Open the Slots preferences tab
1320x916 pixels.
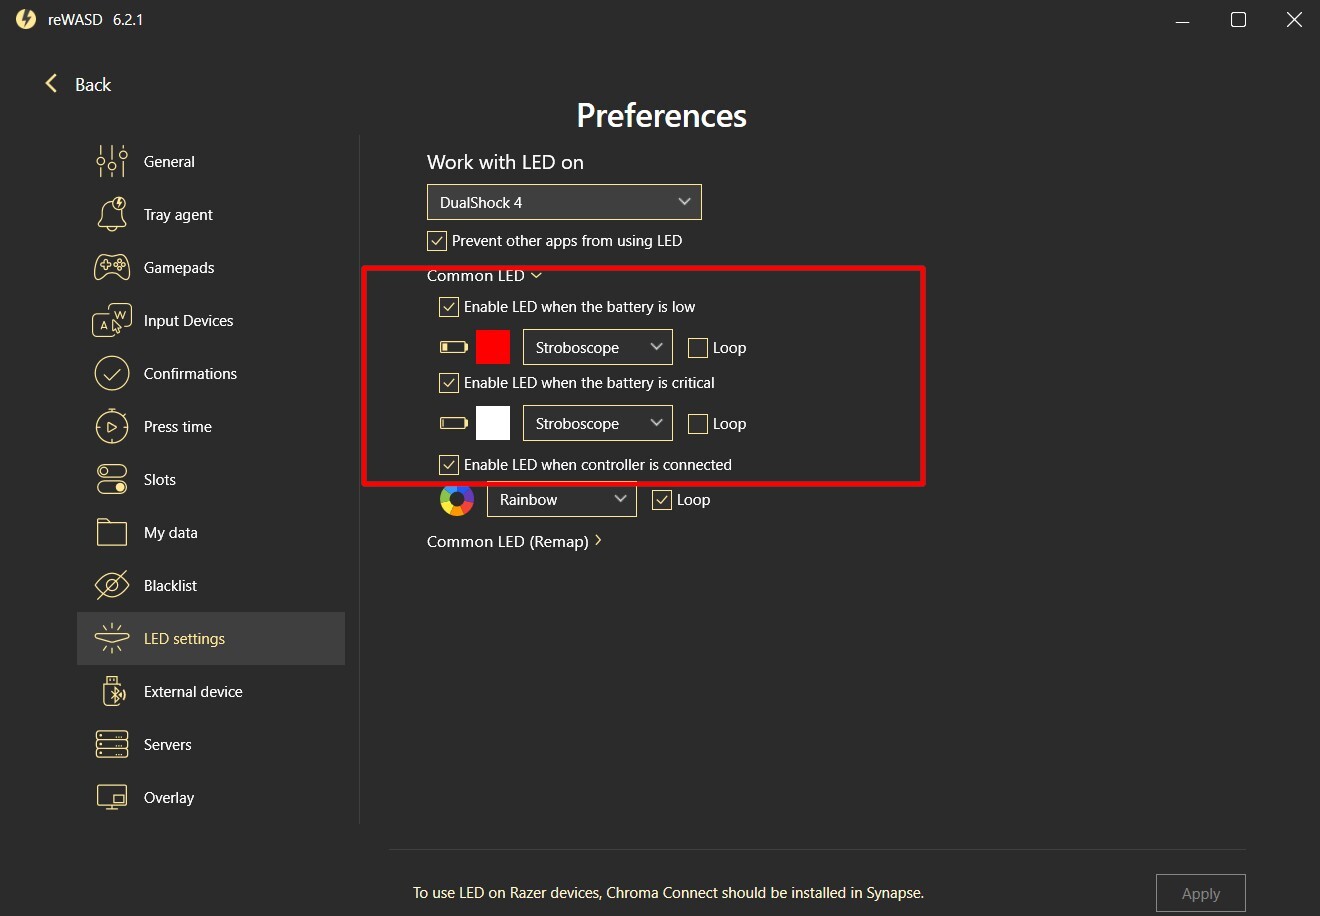tap(160, 480)
